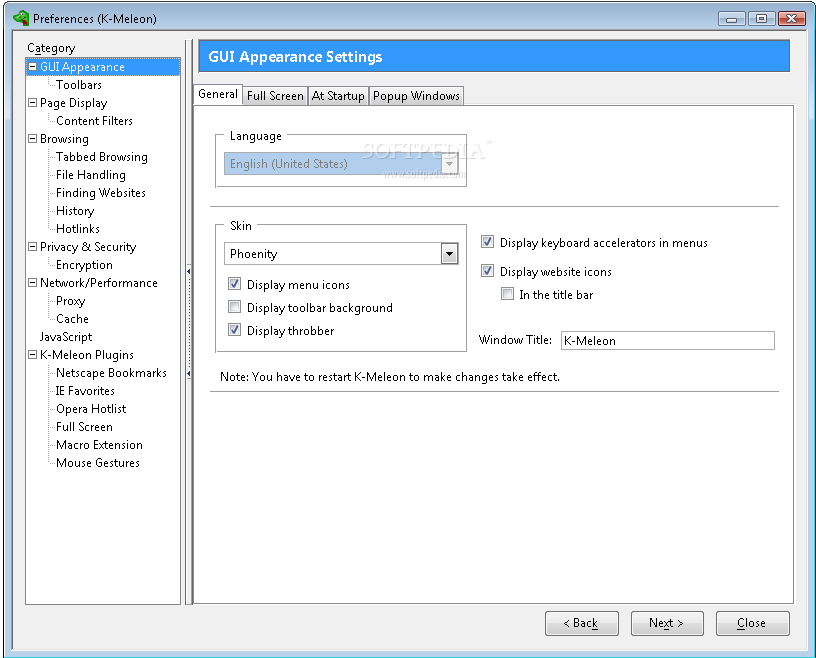
Task: Select K-Meleon Plugins category label
Action: click(x=86, y=355)
